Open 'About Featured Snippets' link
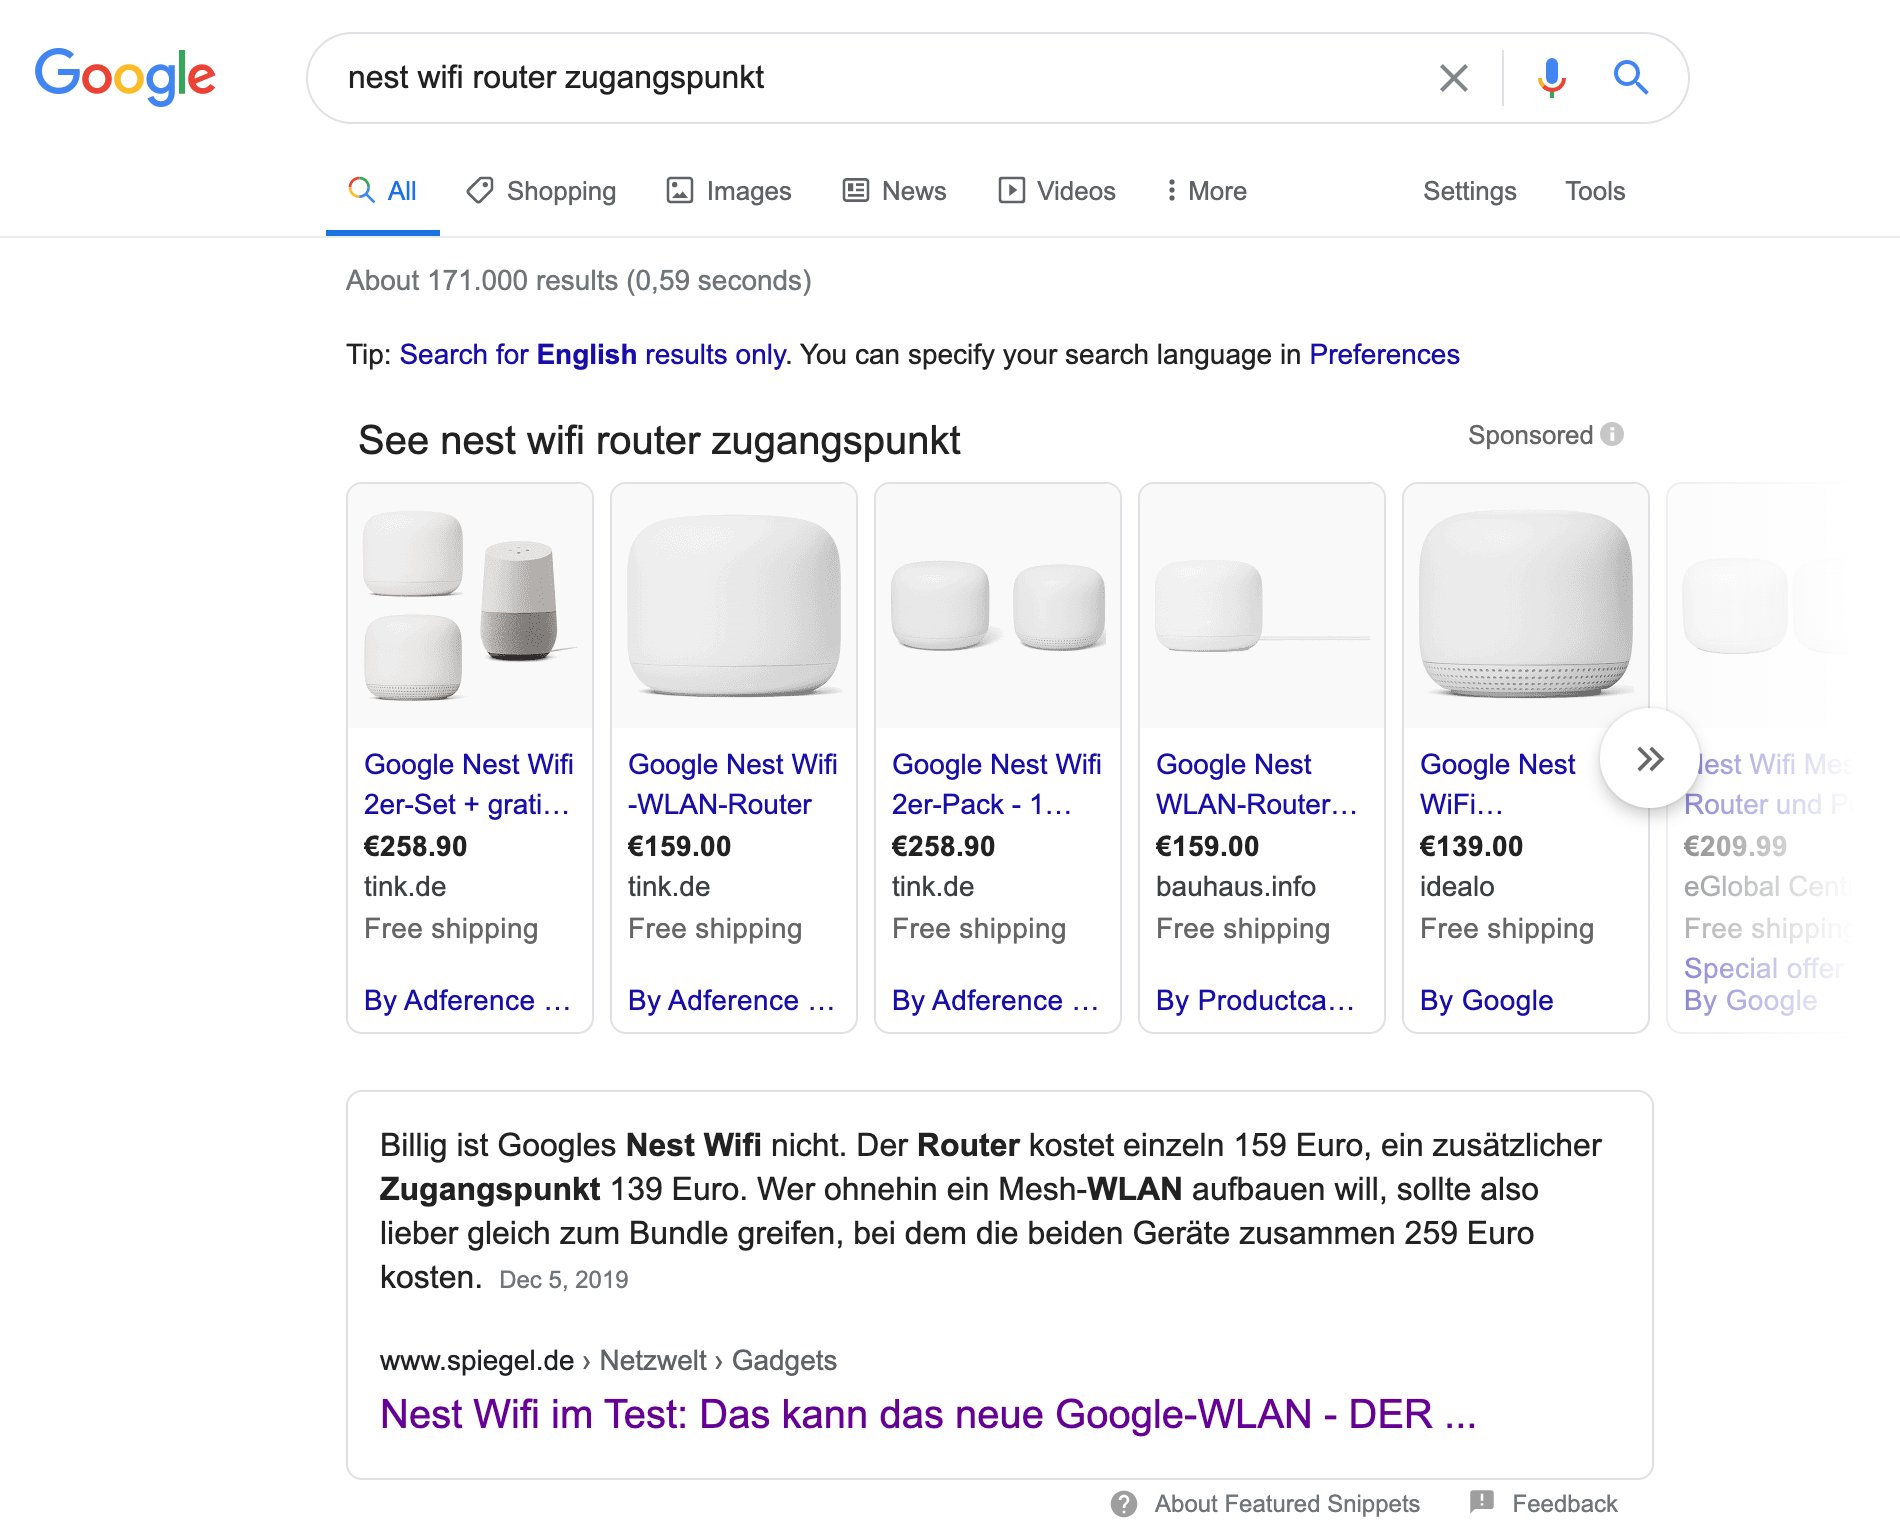 [1287, 1504]
